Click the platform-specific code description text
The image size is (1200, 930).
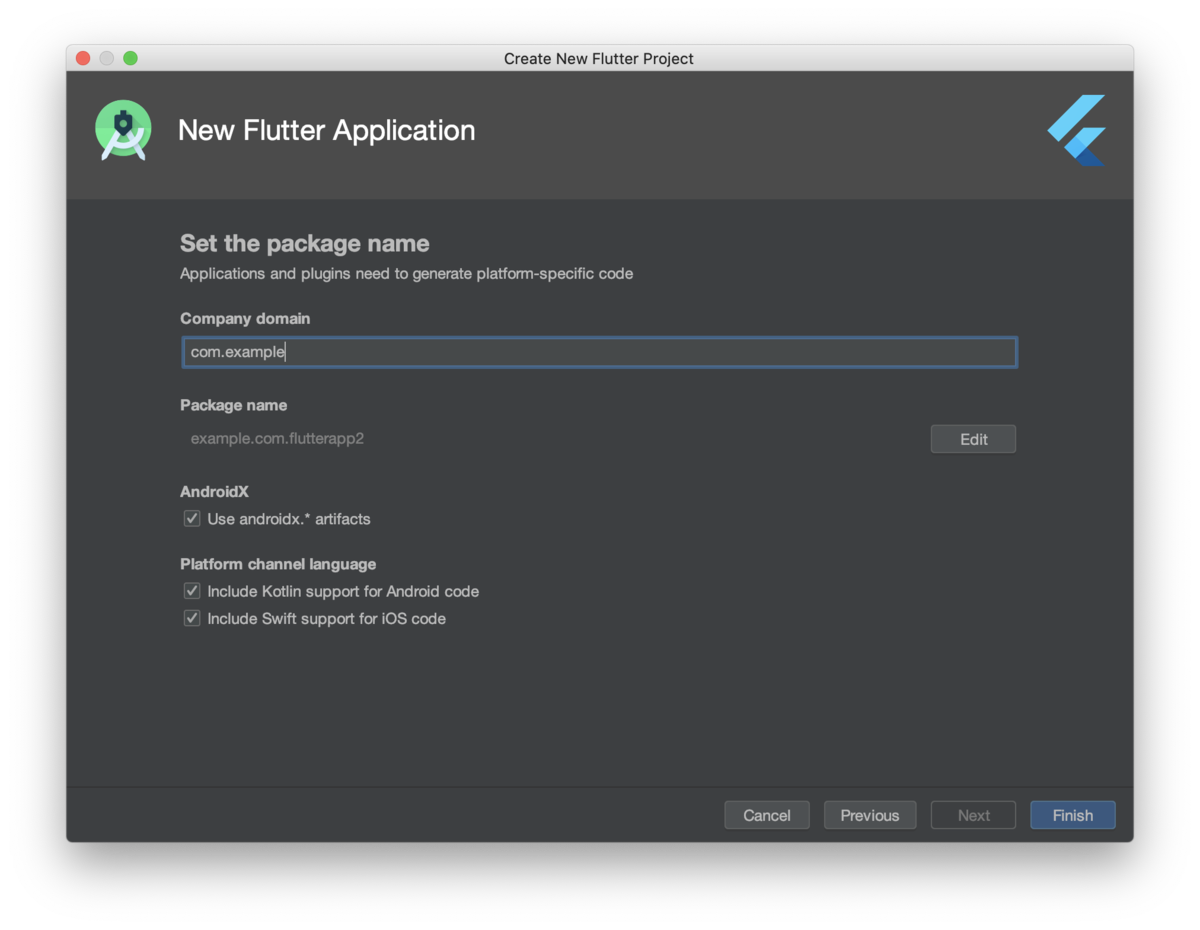click(x=406, y=273)
